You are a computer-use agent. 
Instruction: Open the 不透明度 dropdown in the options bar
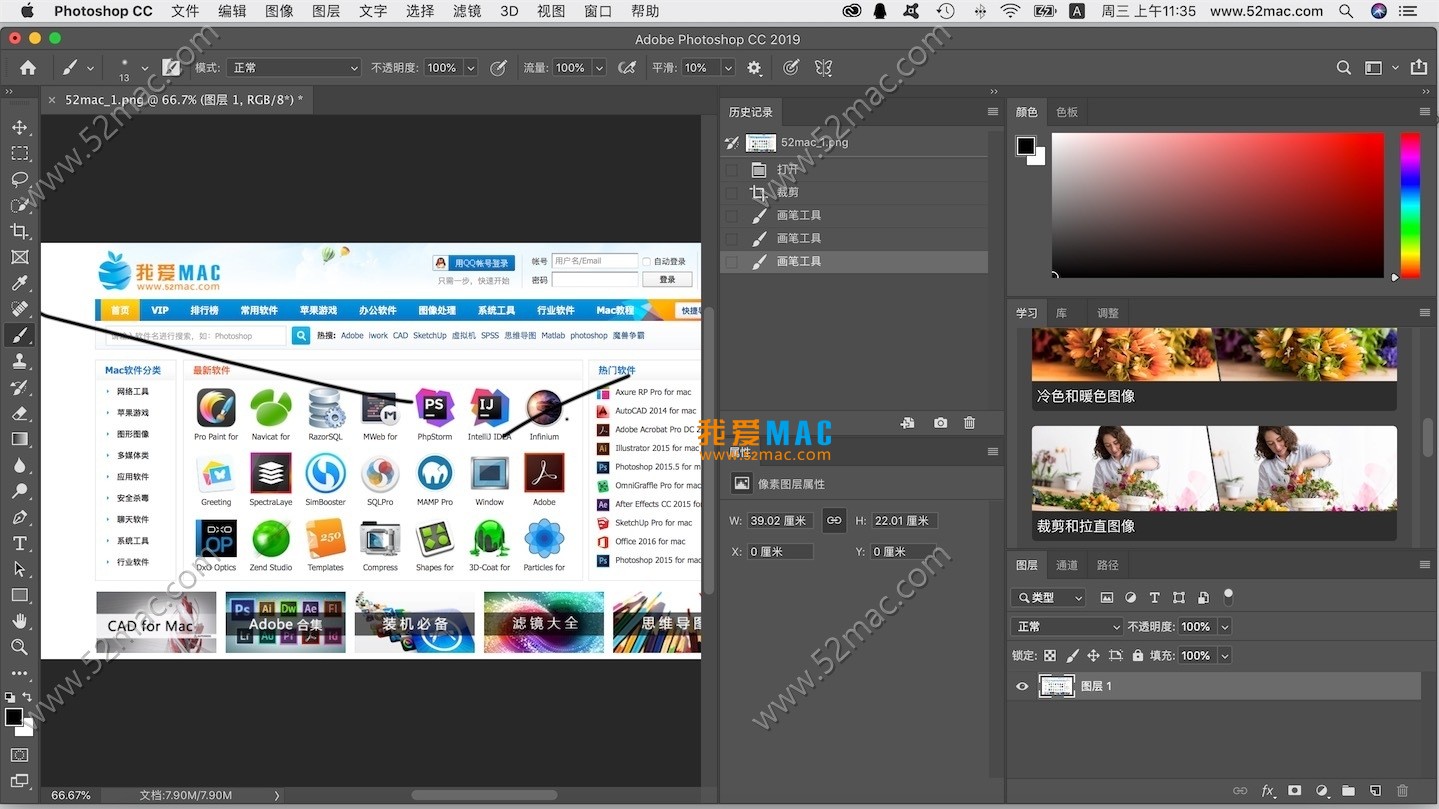click(x=469, y=67)
